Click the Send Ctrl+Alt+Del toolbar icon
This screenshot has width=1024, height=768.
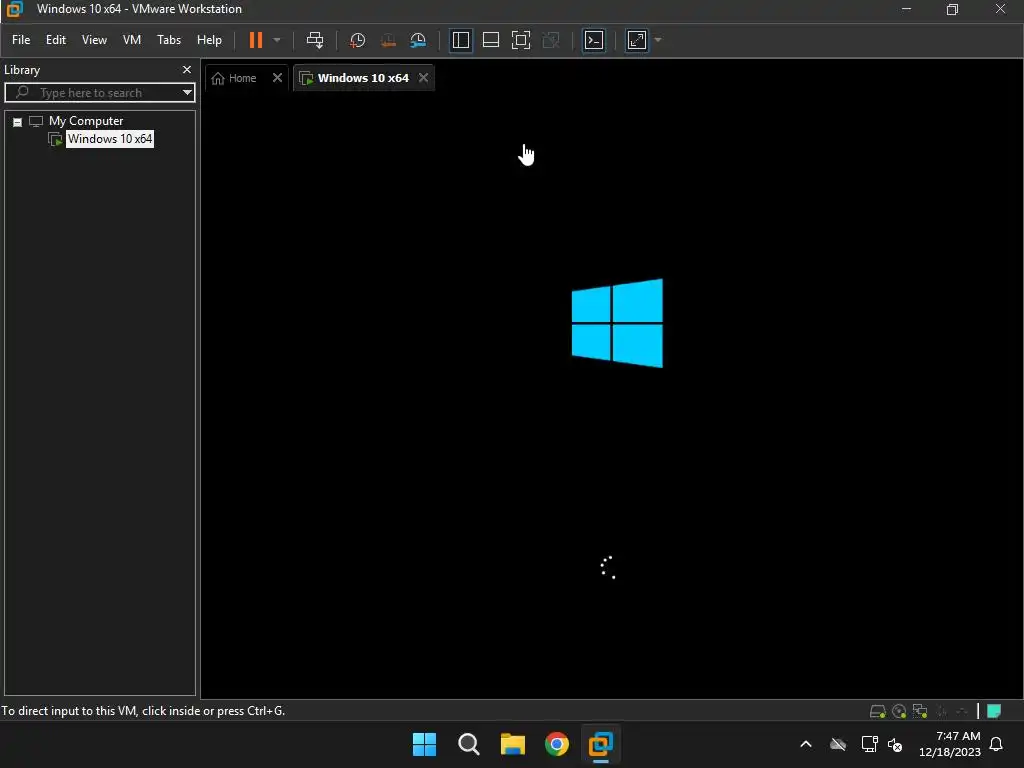(315, 40)
